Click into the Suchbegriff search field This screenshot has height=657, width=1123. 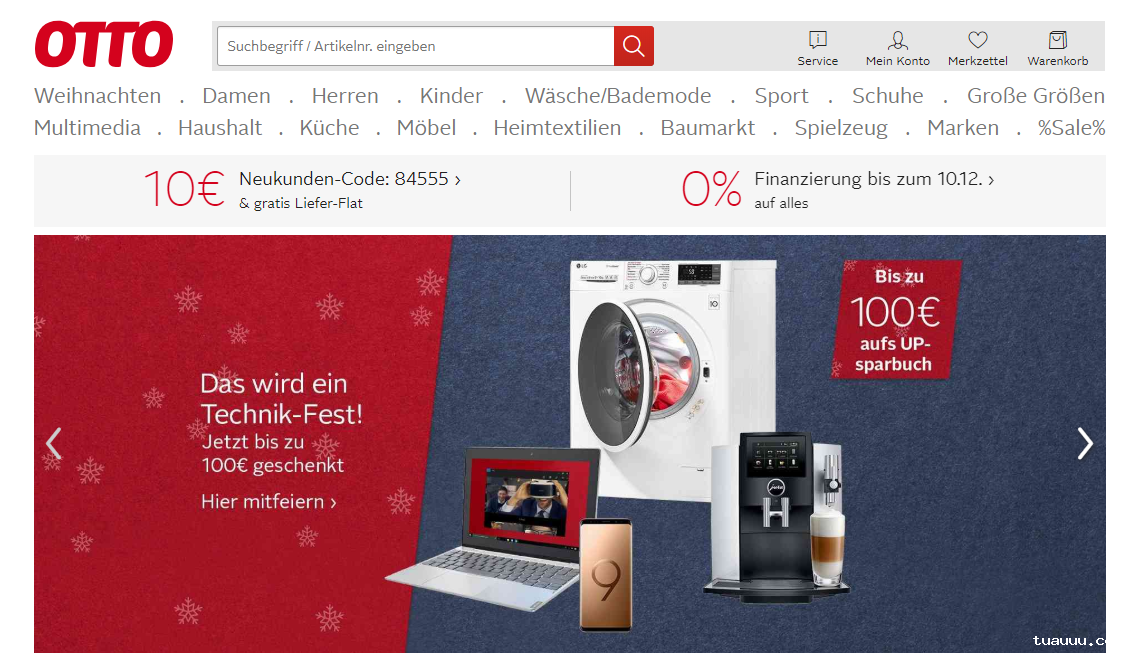415,46
